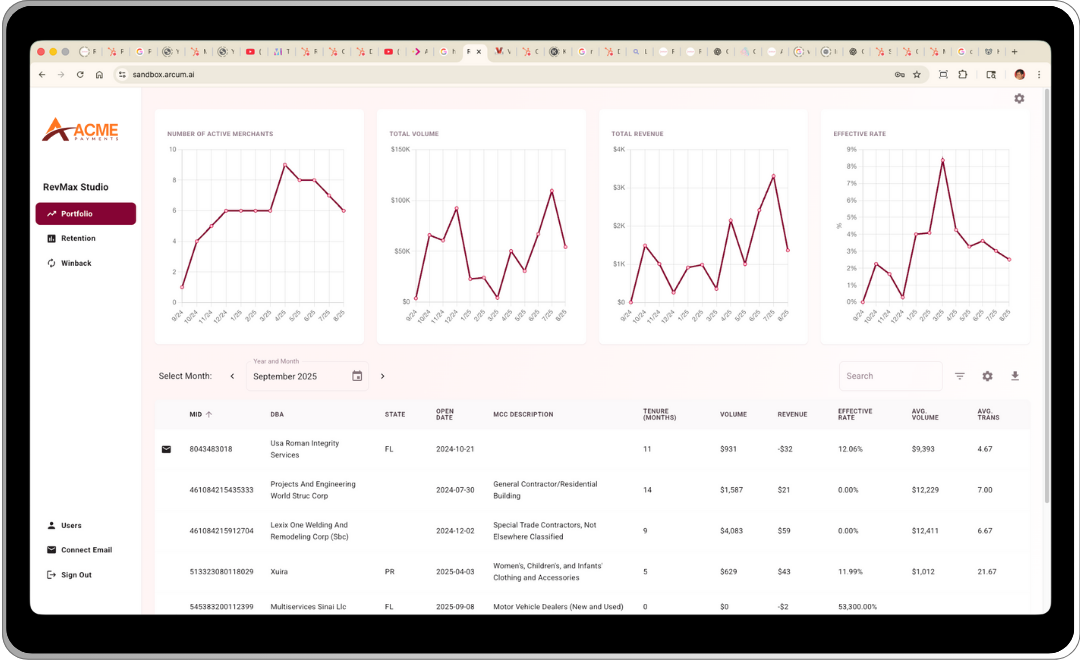1081x660 pixels.
Task: Sign Out of RevMax Studio
Action: coord(76,575)
